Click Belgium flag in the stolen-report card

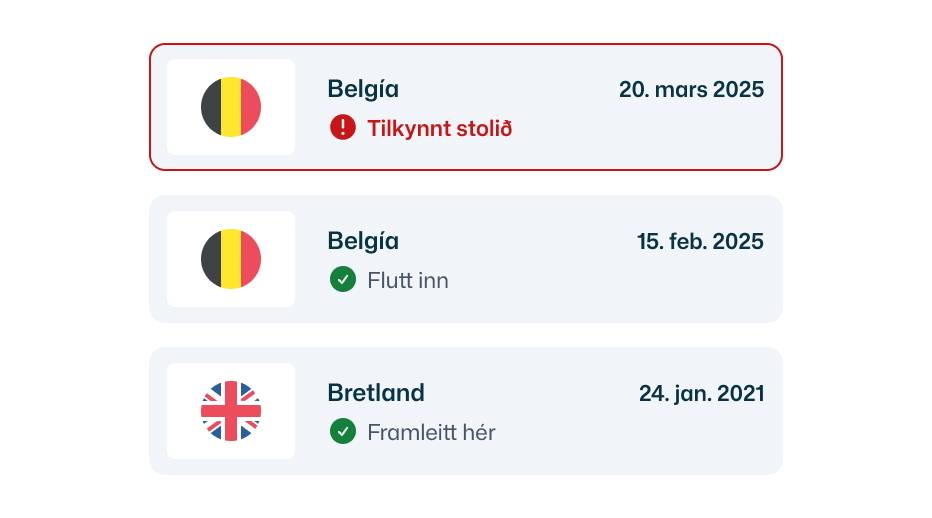pyautogui.click(x=231, y=107)
